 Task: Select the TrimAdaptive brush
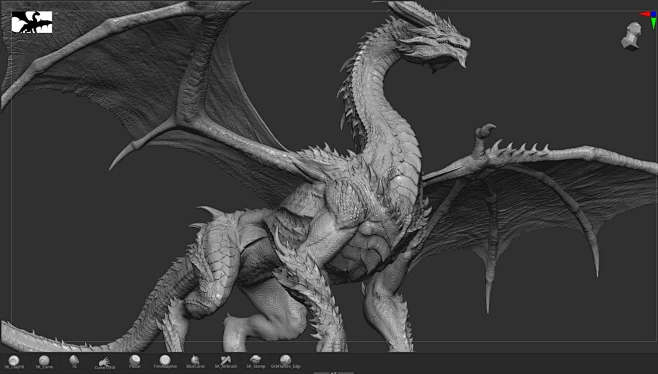(165, 361)
